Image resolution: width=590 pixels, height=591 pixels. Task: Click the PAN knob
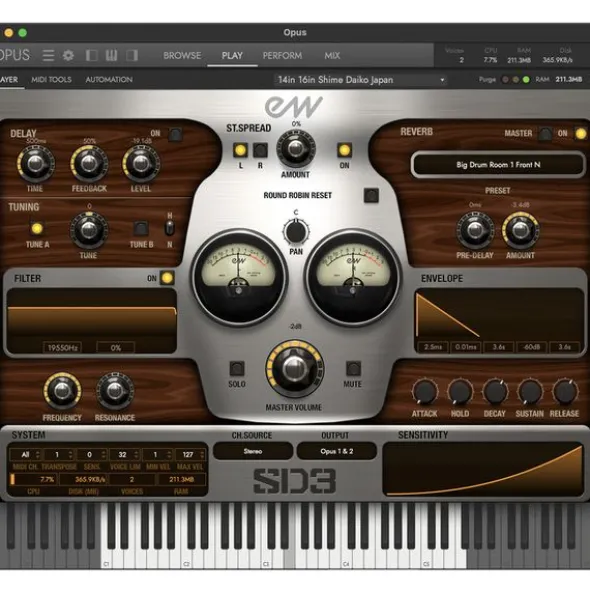pyautogui.click(x=296, y=231)
